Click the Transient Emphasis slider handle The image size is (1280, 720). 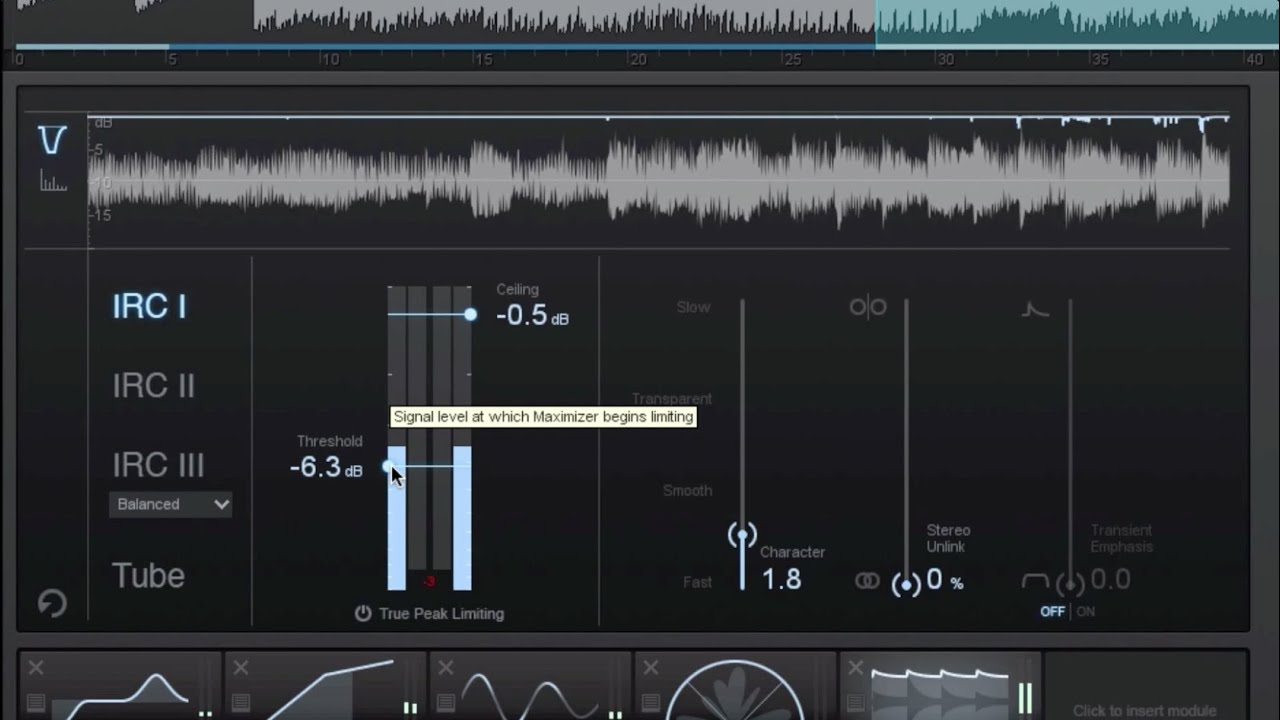point(1070,585)
